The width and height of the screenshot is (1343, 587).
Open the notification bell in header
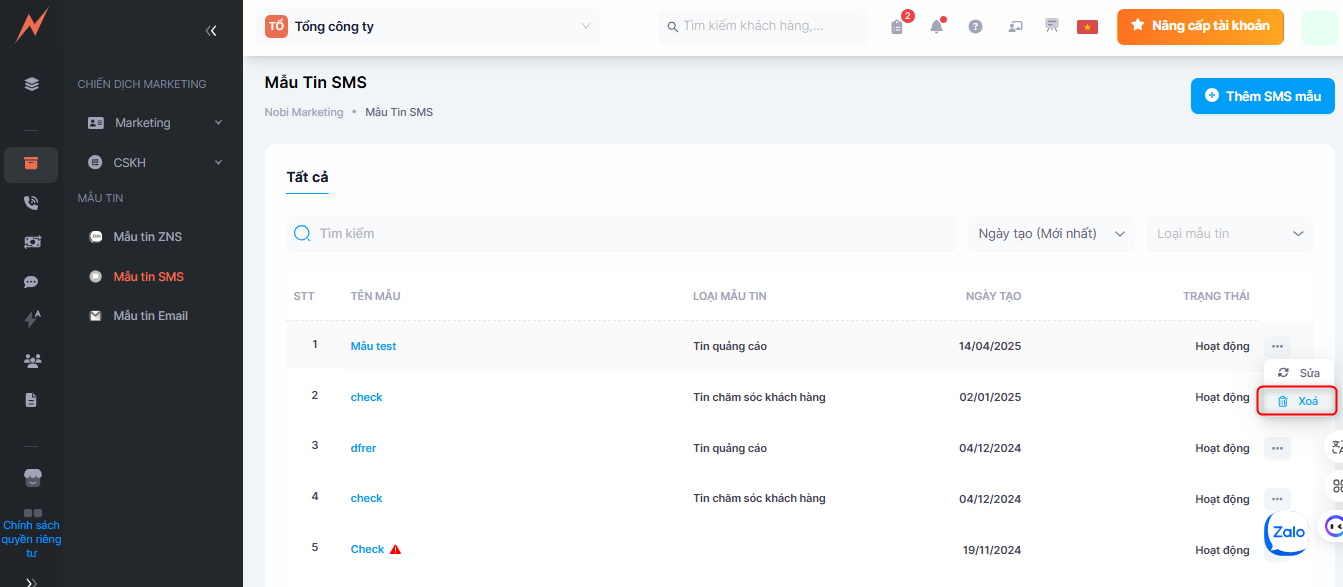click(x=936, y=27)
